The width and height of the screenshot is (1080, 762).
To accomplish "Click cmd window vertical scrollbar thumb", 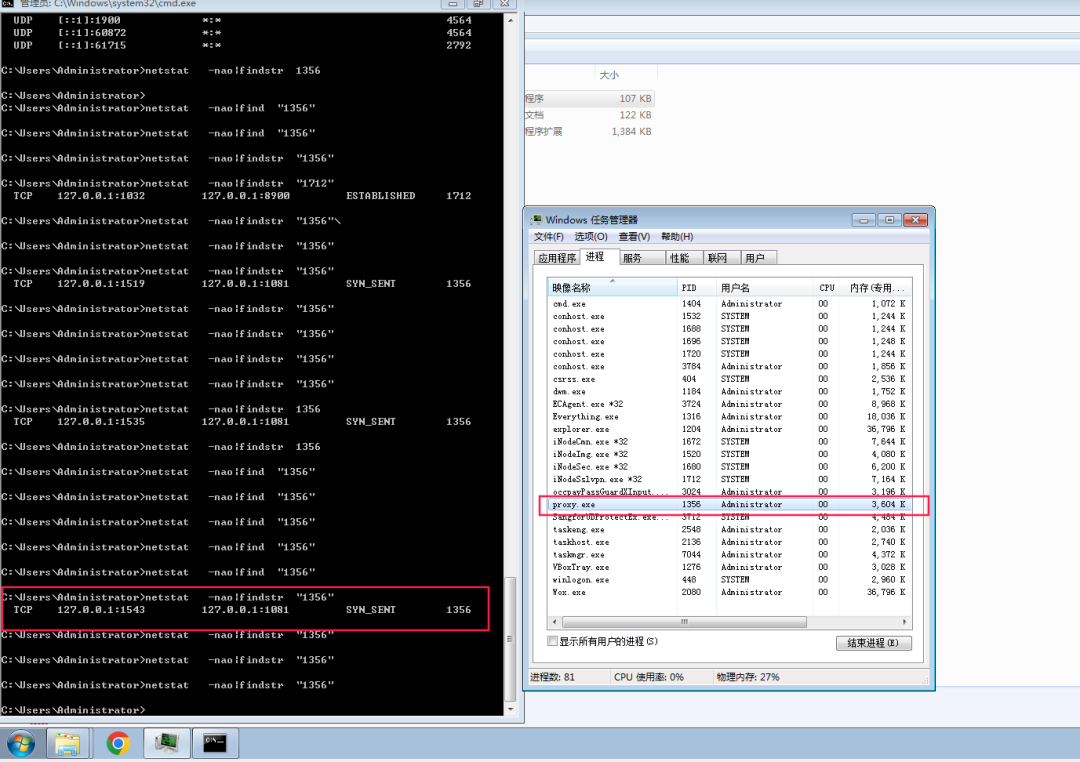I will click(x=510, y=639).
